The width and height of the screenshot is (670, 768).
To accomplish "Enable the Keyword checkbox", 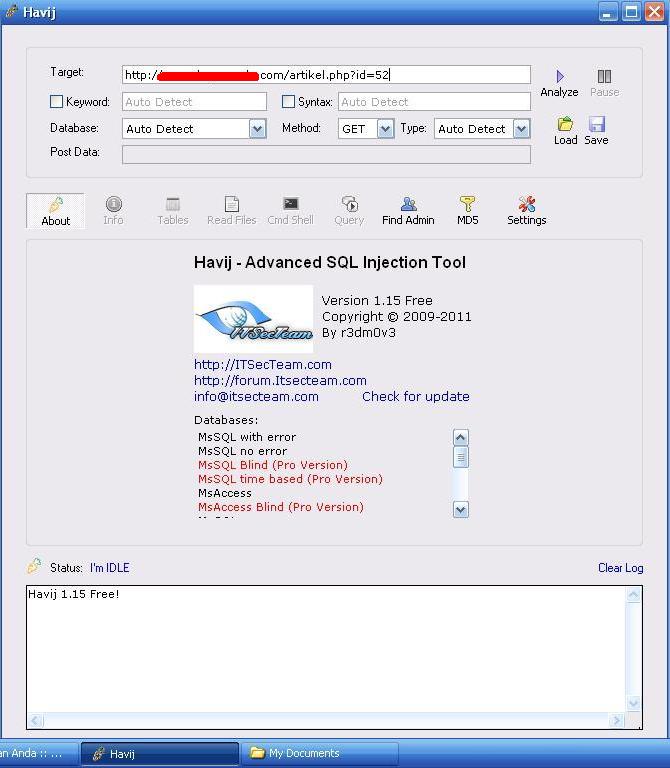I will [x=56, y=101].
